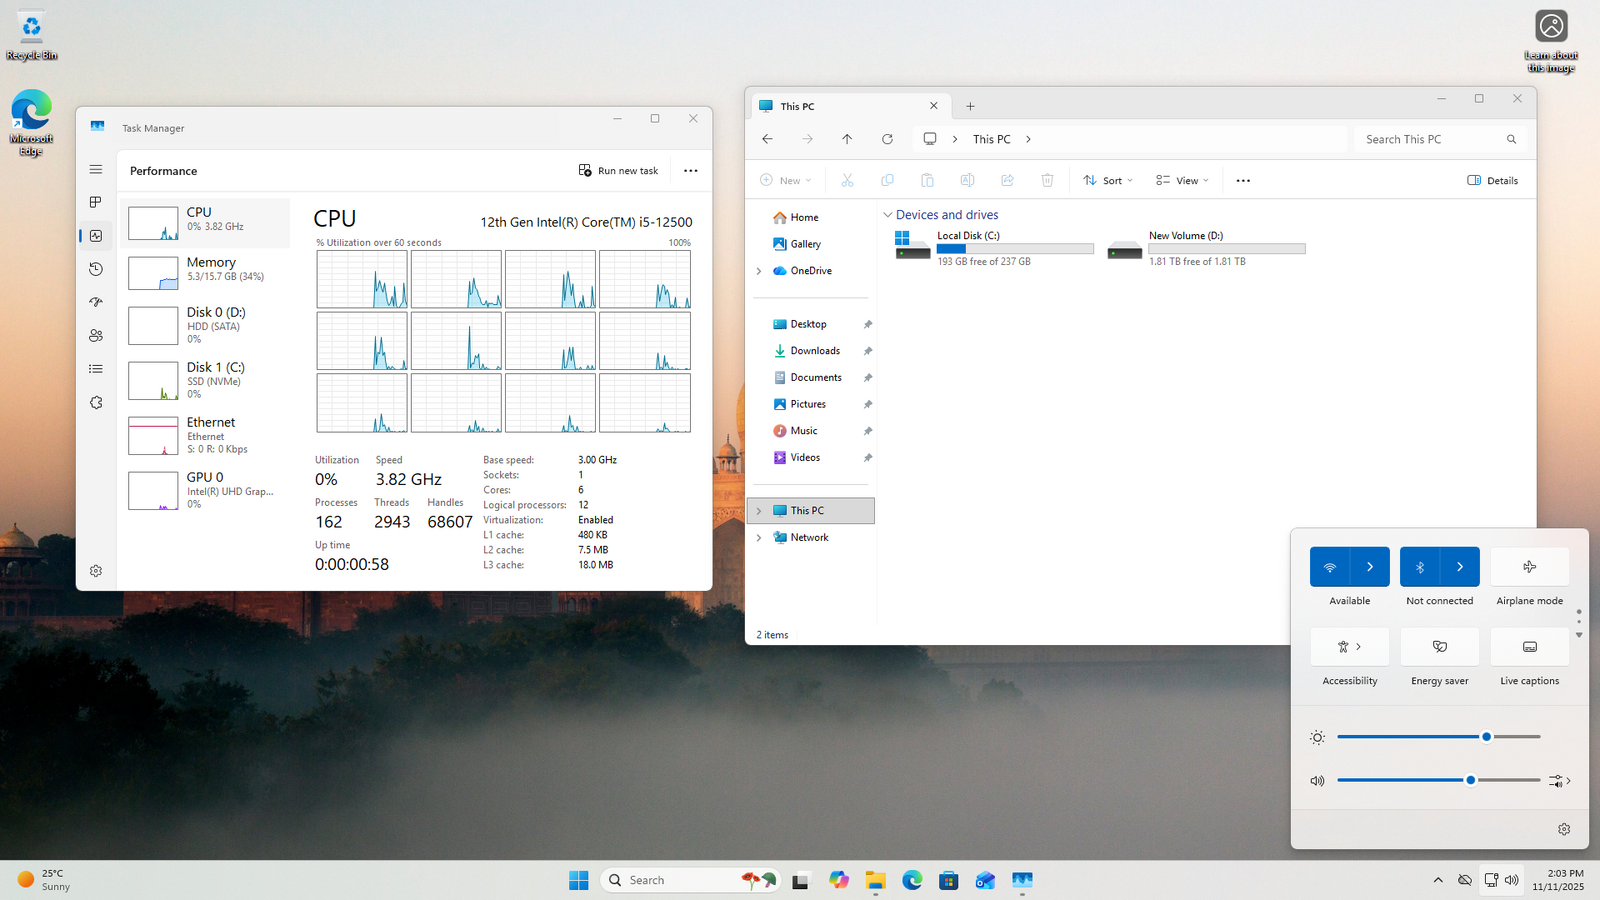The height and width of the screenshot is (900, 1600).
Task: Go up one folder level in Explorer
Action: [x=847, y=139]
